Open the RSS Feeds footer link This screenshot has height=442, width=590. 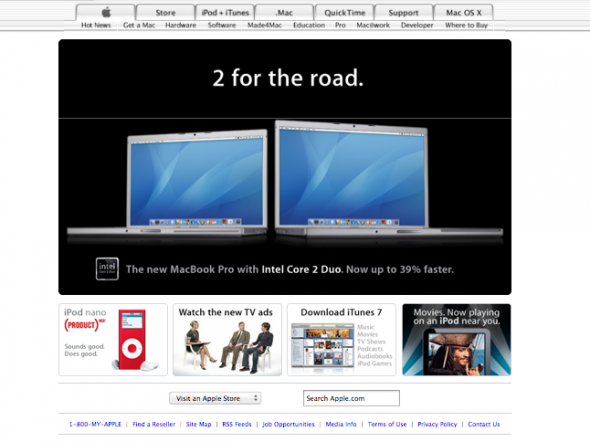(x=237, y=424)
